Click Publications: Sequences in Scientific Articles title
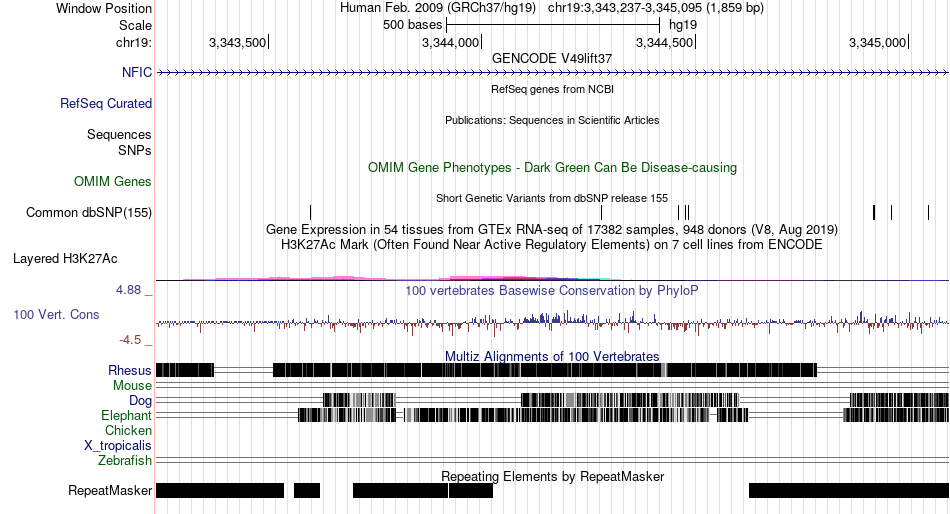Image resolution: width=950 pixels, height=514 pixels. tap(552, 120)
